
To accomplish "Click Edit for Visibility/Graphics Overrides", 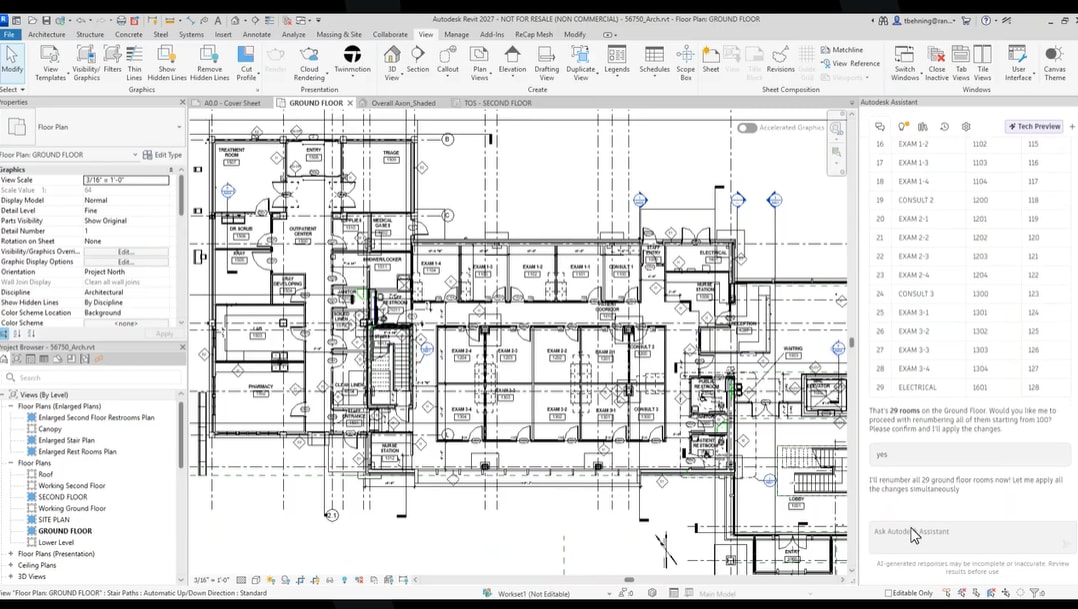I will tap(126, 252).
